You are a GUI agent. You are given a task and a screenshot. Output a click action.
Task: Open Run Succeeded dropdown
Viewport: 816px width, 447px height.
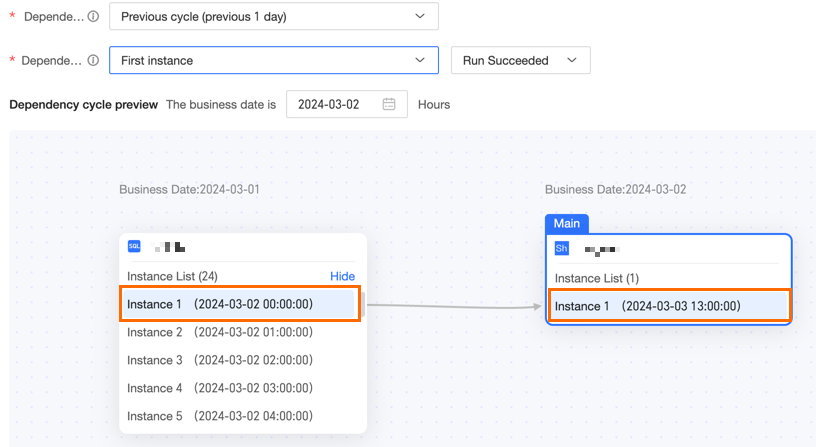520,60
